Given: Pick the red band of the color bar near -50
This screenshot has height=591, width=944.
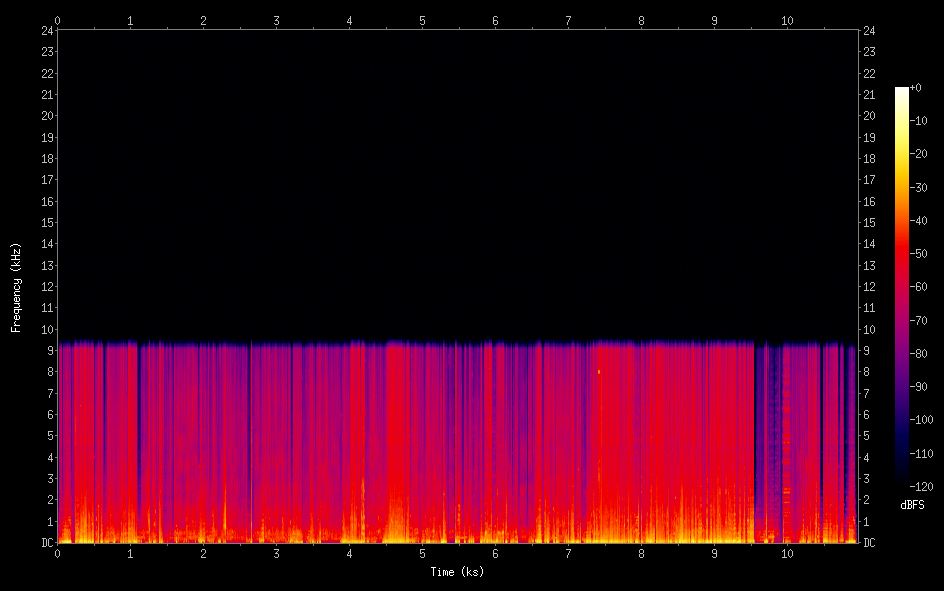Looking at the screenshot, I should click(902, 254).
